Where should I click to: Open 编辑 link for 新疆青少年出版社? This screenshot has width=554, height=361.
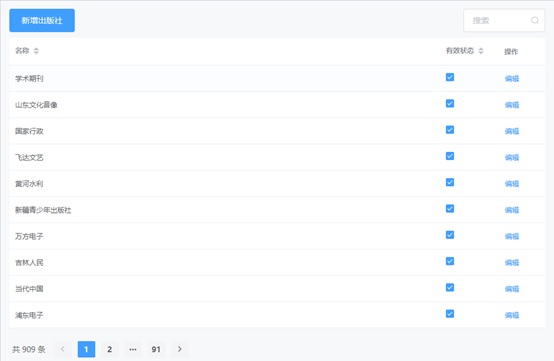(512, 210)
